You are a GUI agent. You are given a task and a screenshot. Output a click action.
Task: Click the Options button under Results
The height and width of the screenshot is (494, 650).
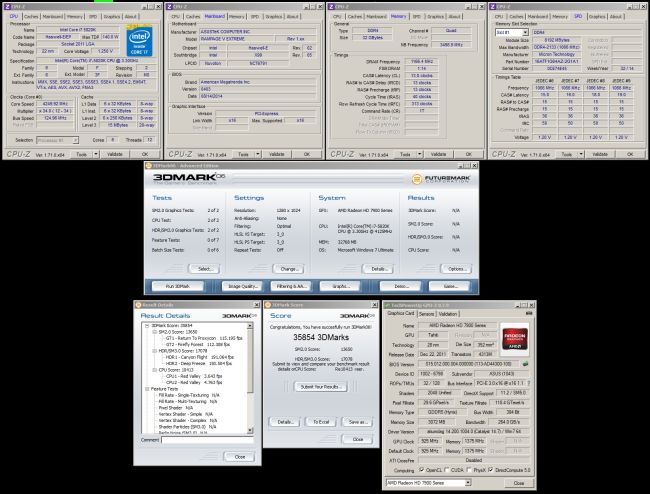click(x=456, y=269)
